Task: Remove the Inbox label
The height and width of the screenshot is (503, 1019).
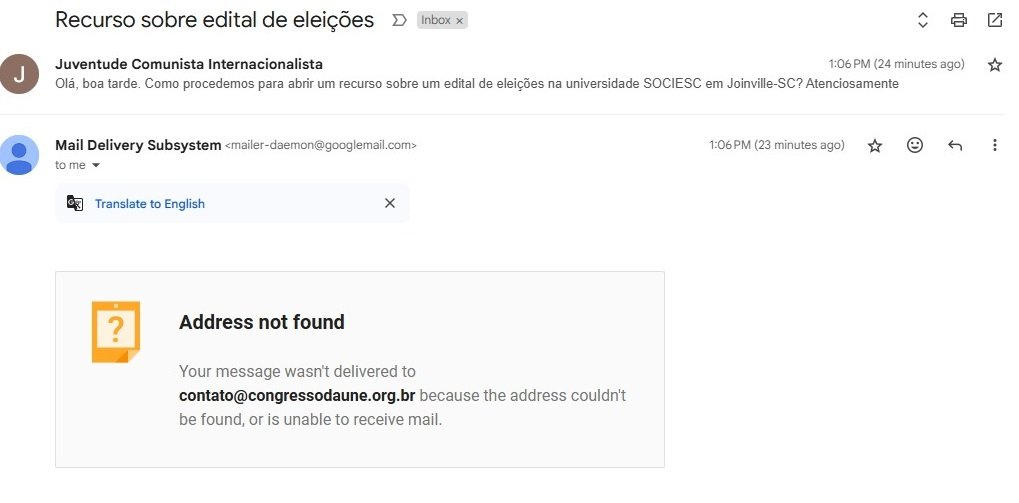Action: (x=459, y=21)
